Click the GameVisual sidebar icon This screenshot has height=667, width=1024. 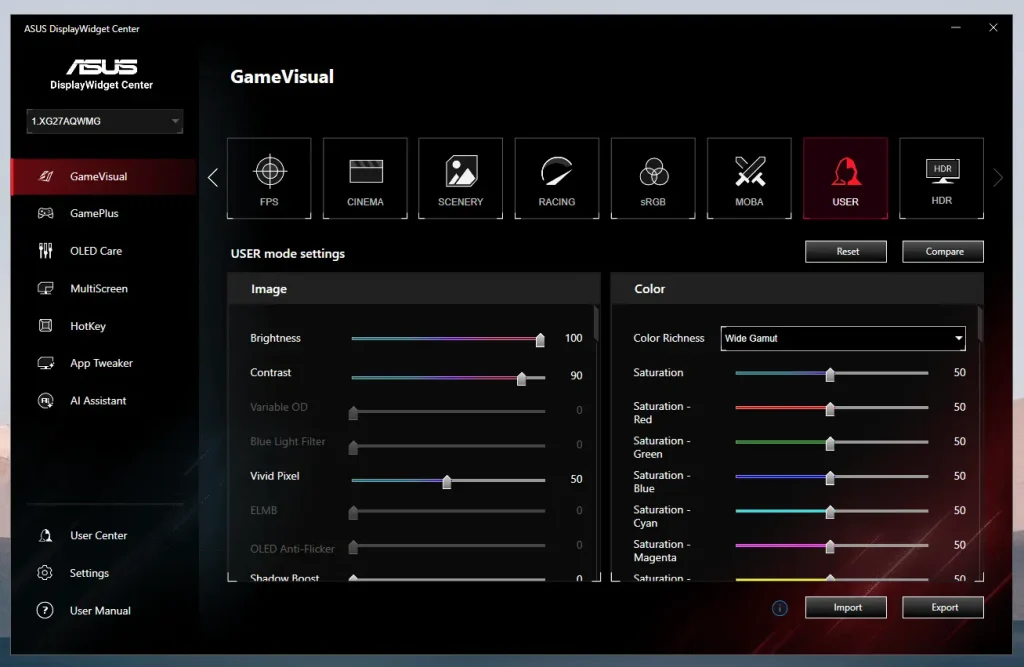tap(46, 176)
